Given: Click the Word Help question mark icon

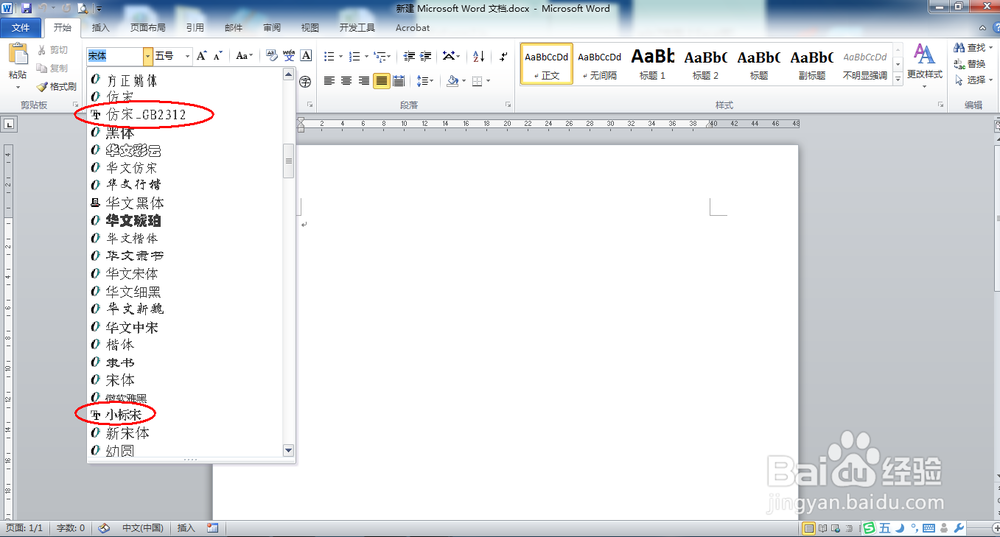Looking at the screenshot, I should [x=996, y=27].
